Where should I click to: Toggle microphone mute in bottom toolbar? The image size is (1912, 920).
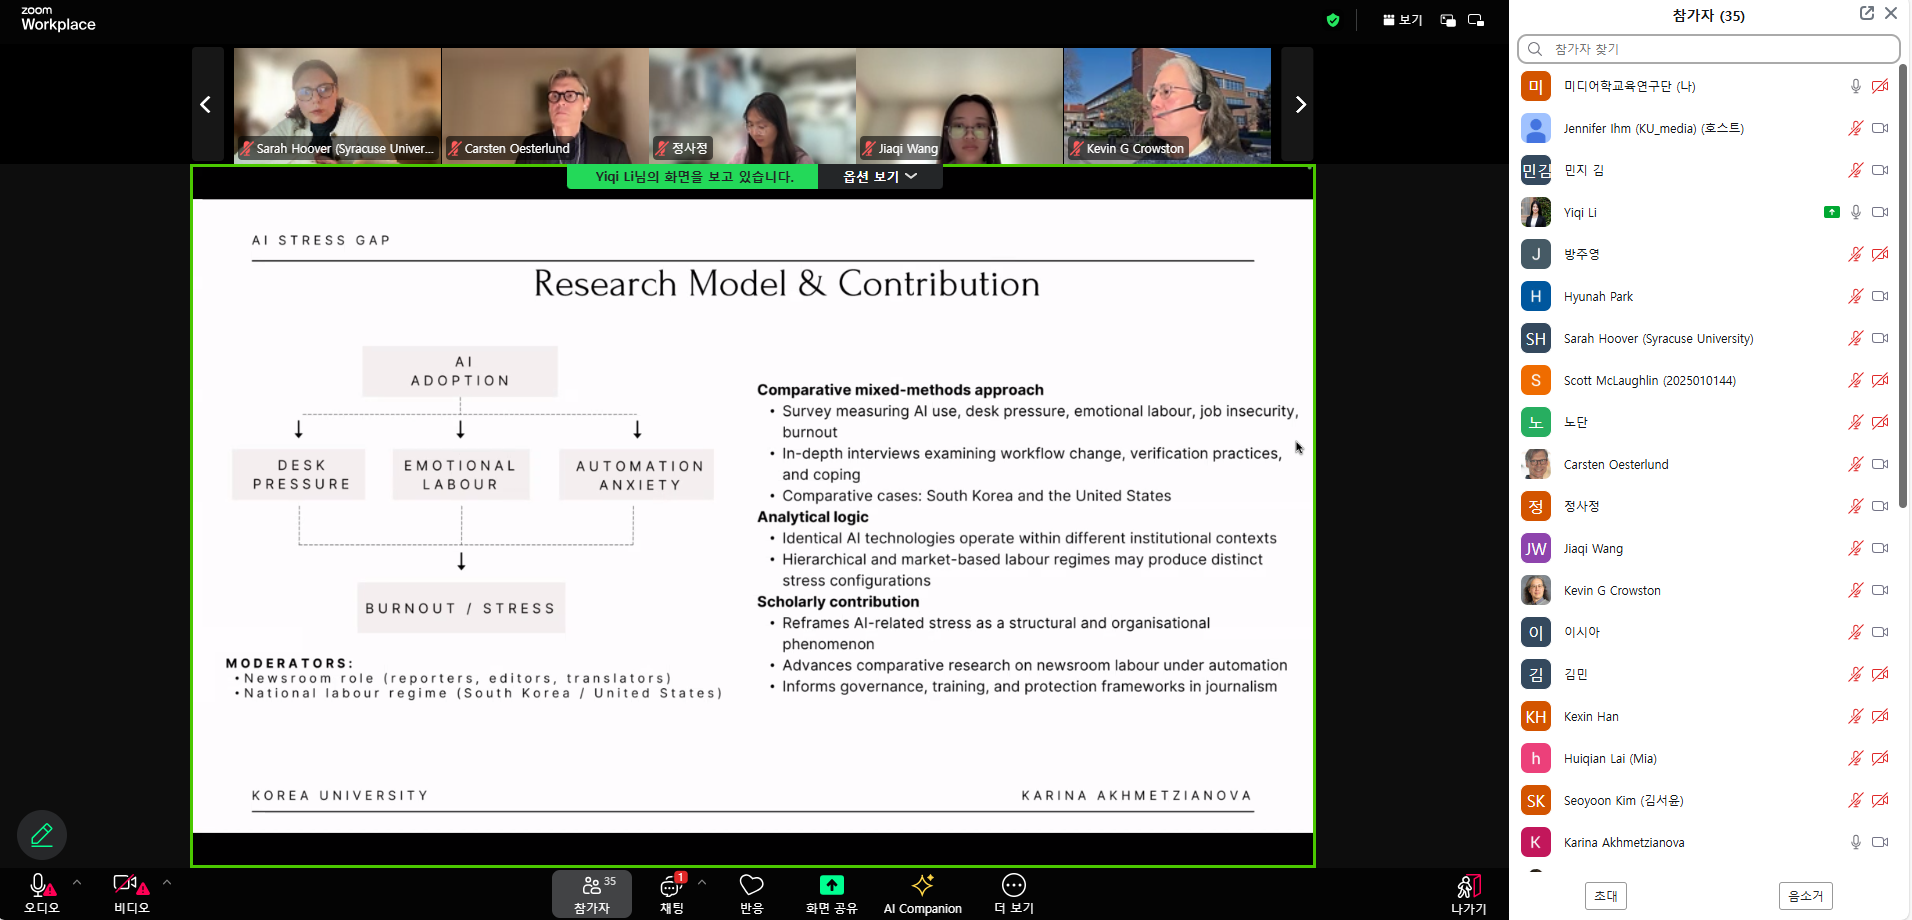point(40,886)
